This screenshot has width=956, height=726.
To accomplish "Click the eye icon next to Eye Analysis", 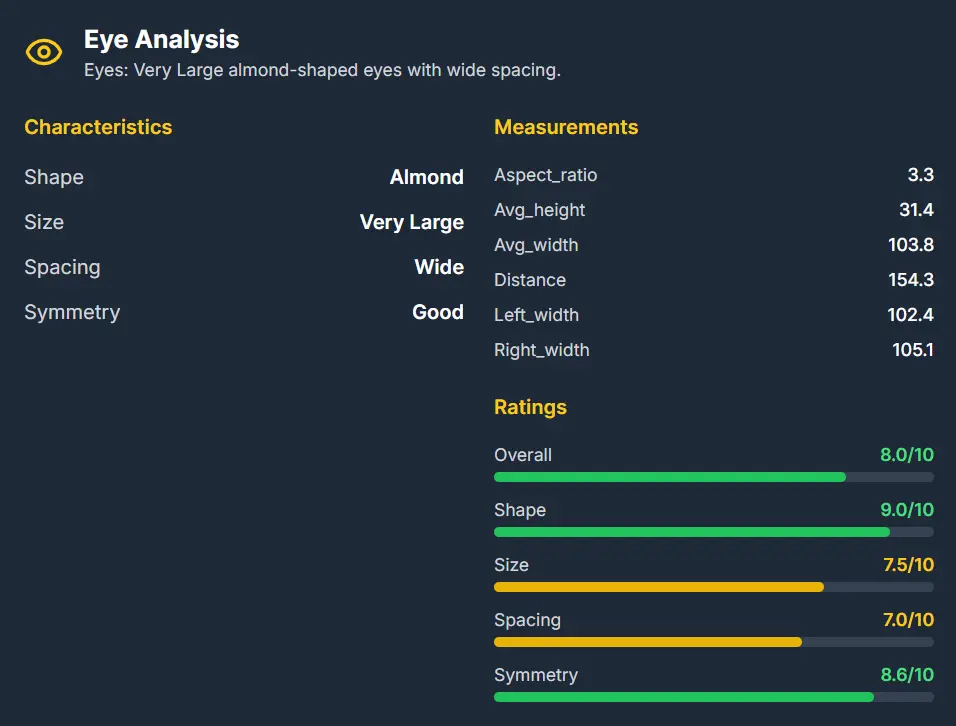I will (43, 51).
